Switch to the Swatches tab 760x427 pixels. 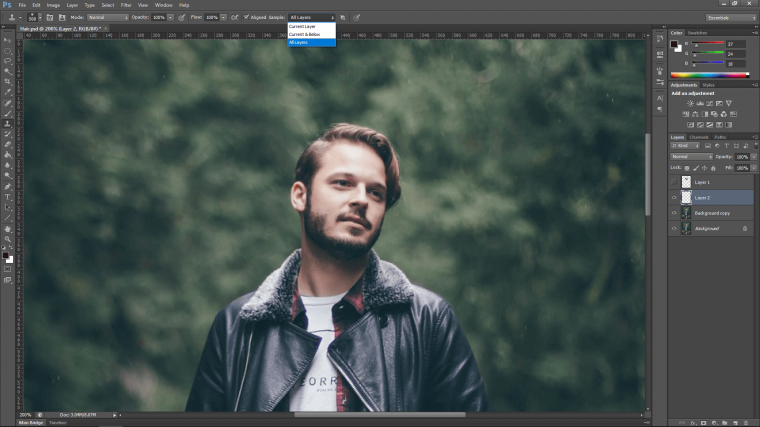pos(697,33)
